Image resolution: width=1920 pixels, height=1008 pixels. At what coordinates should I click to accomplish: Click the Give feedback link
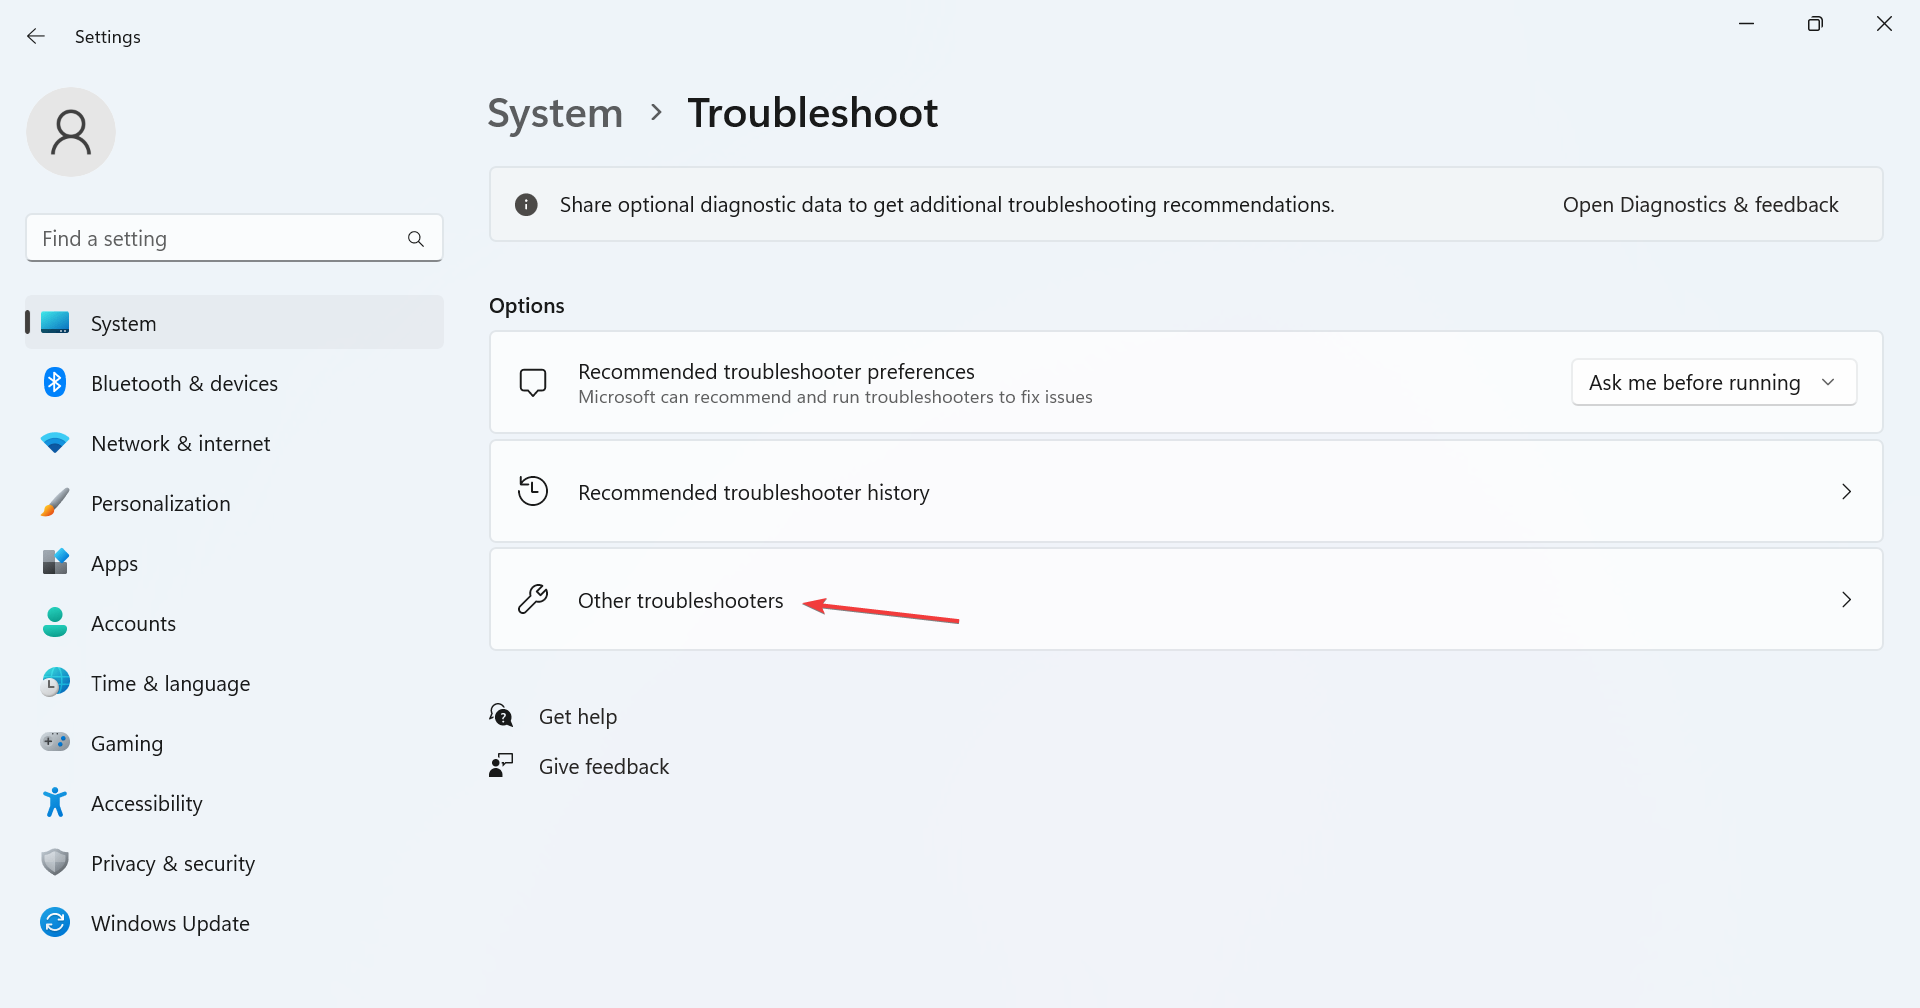pyautogui.click(x=603, y=767)
